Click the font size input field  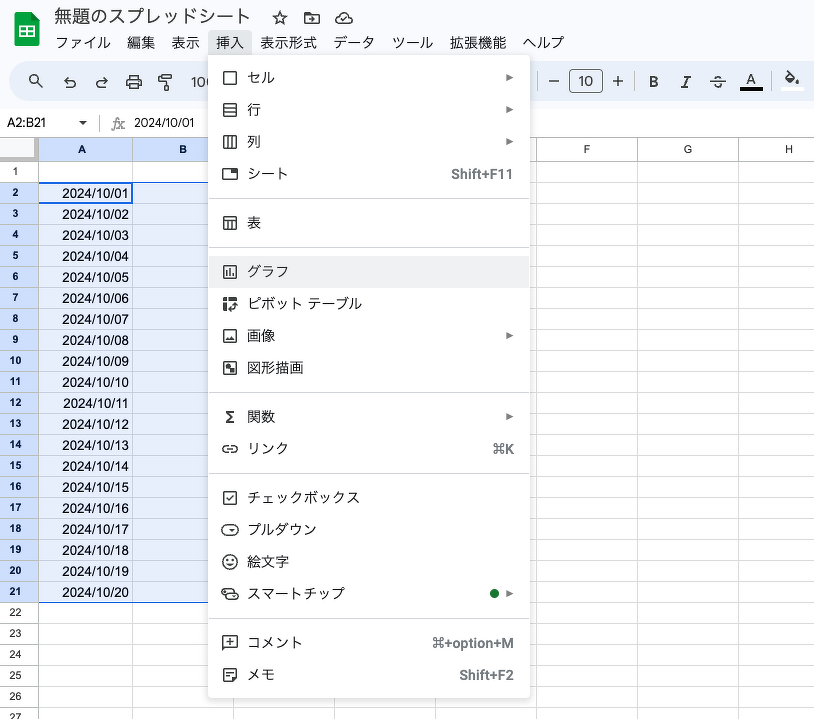click(586, 81)
